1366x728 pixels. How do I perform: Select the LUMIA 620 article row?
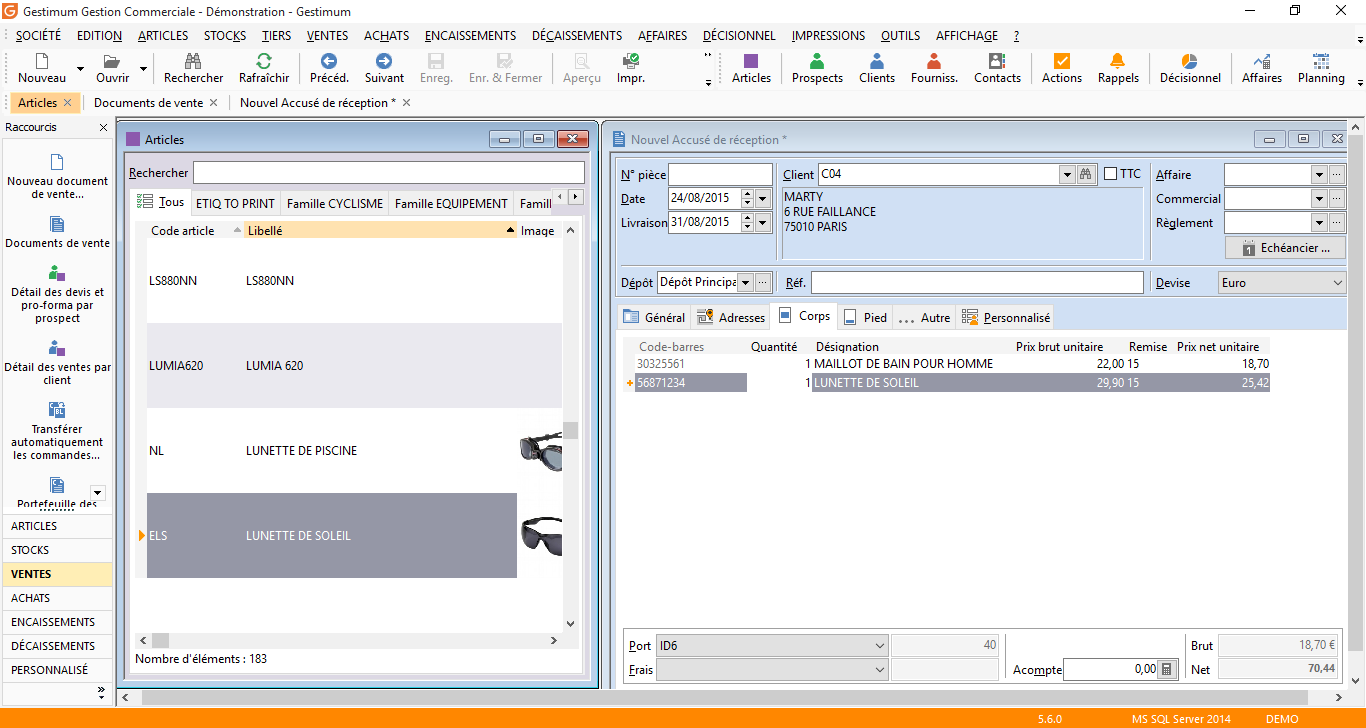point(354,365)
